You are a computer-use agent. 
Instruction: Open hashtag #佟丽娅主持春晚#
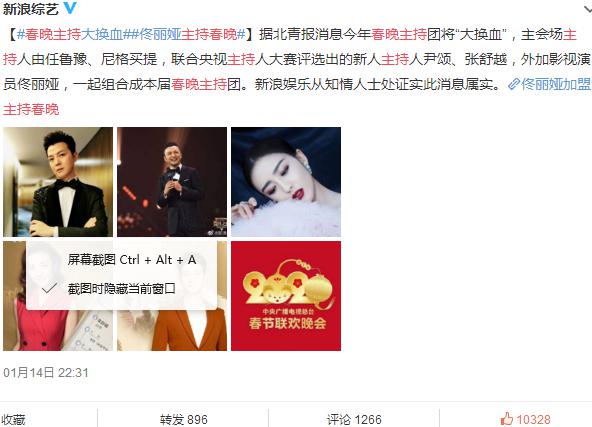point(188,34)
